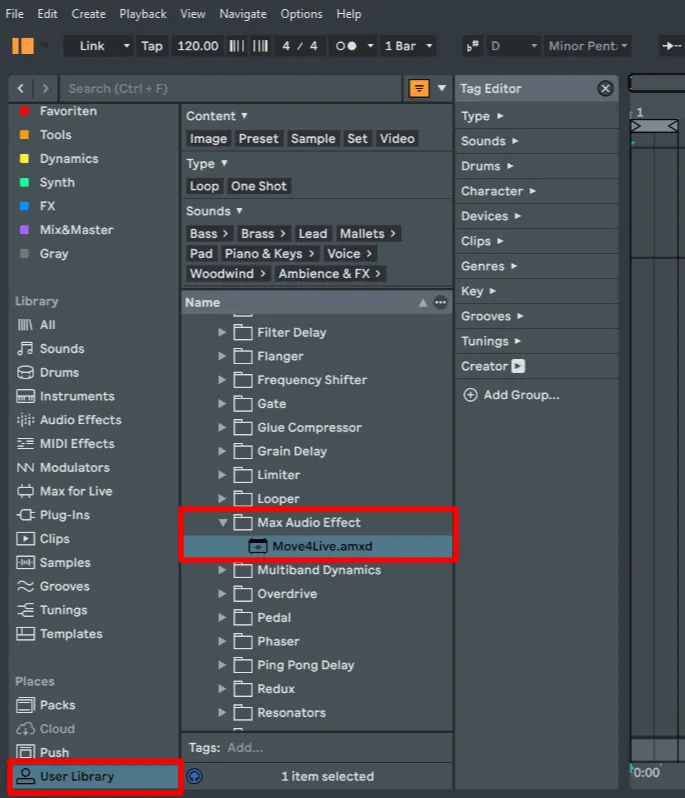The image size is (685, 798).
Task: Toggle the Video content filter
Action: coord(397,138)
